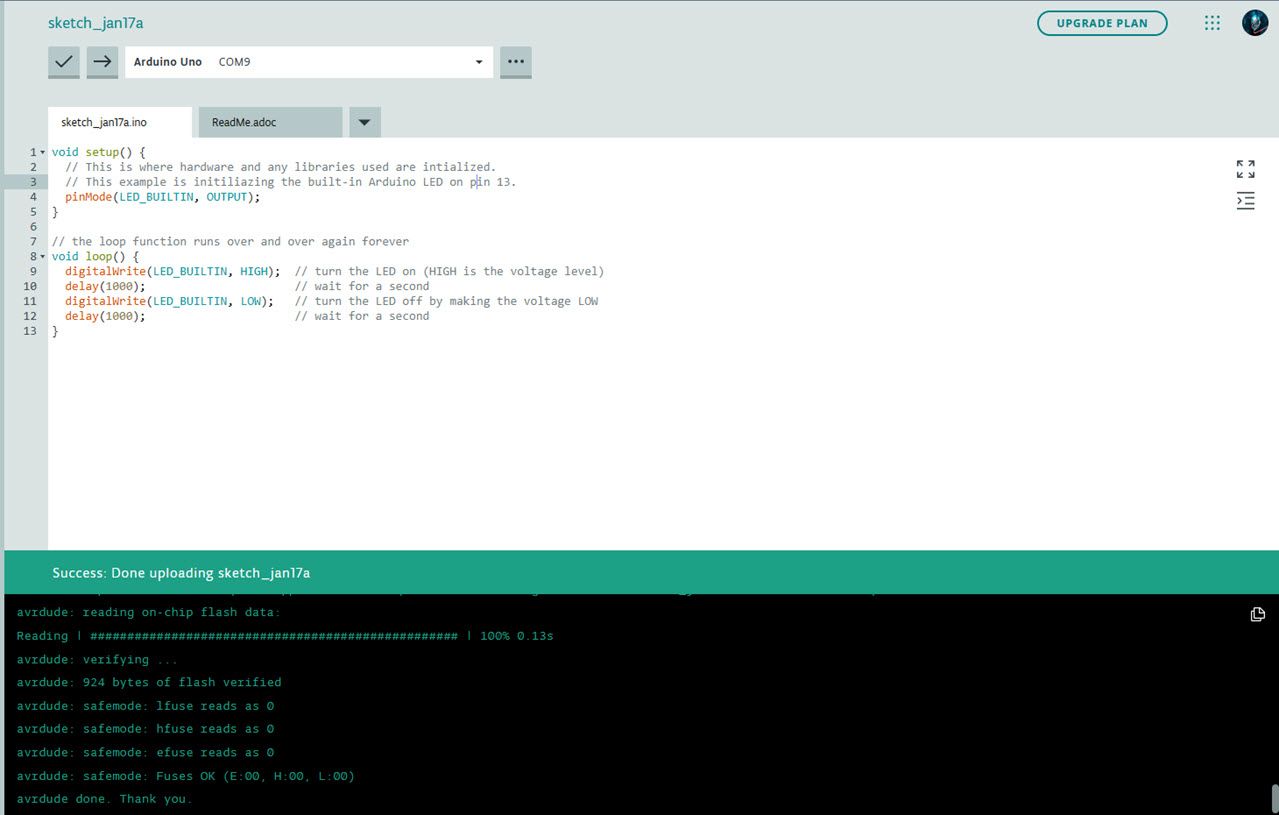Click the user profile avatar
Screen dimensions: 1279x815
(1254, 22)
